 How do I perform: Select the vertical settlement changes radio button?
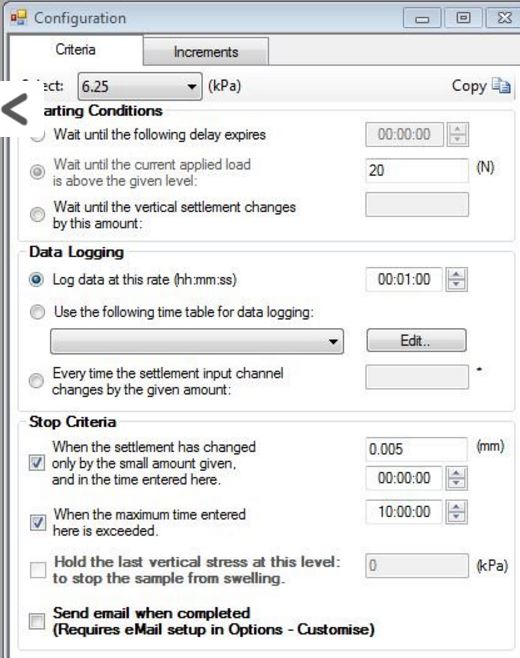click(x=37, y=214)
